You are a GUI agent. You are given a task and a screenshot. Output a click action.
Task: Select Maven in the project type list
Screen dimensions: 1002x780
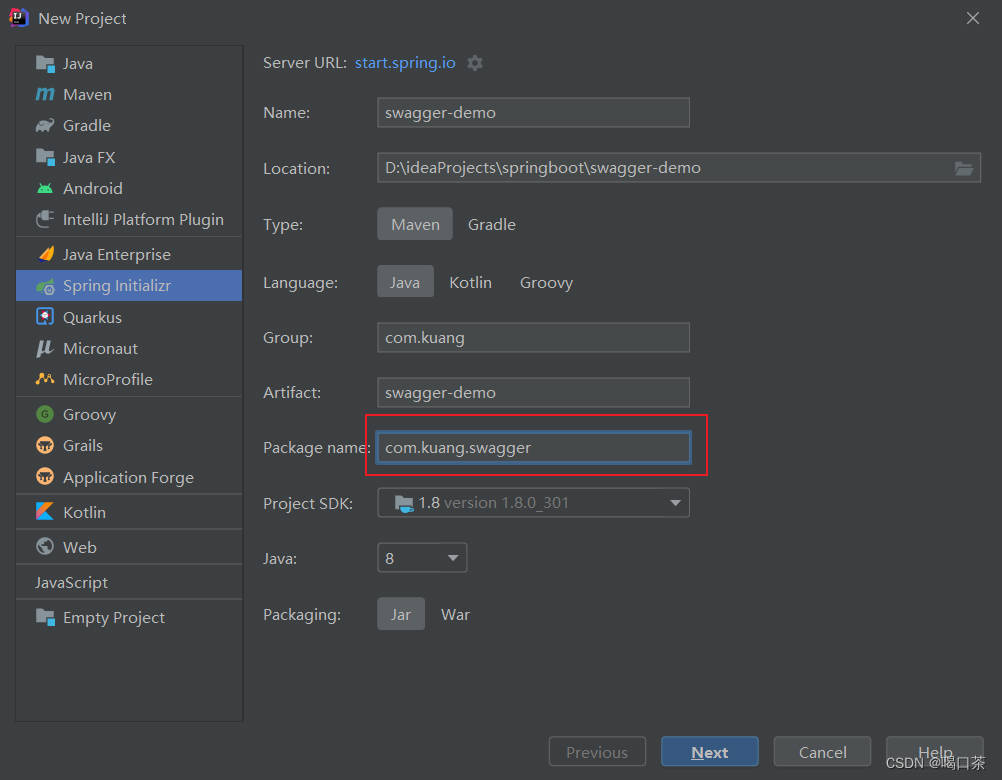[x=129, y=95]
